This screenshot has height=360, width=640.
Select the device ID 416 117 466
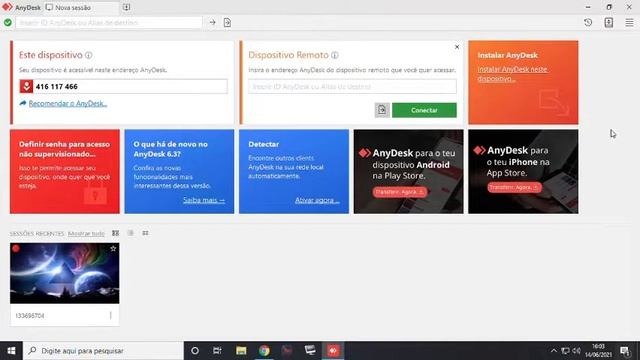(x=56, y=87)
